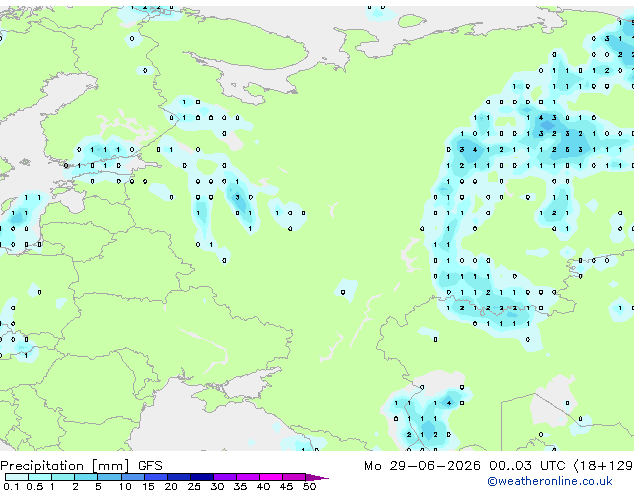Pick the 45–50 mm dark magenta legend box
Screen dimensions: 634x490
294,477
